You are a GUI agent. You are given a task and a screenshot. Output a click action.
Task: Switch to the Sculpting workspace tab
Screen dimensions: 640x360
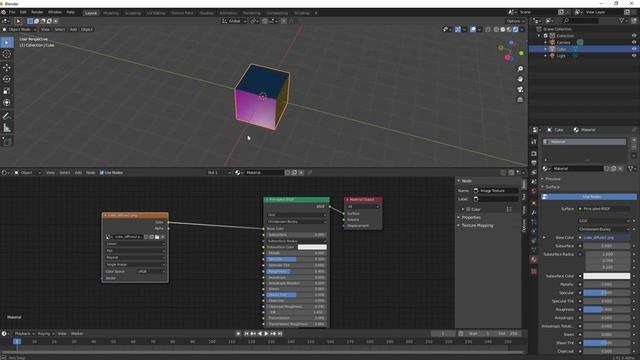133,13
